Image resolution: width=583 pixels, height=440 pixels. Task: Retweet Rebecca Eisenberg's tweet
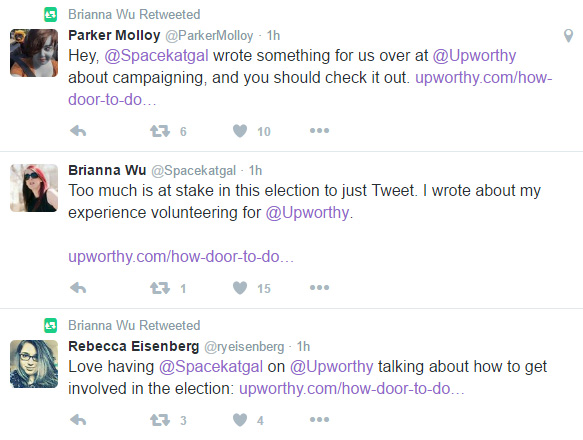click(x=160, y=420)
